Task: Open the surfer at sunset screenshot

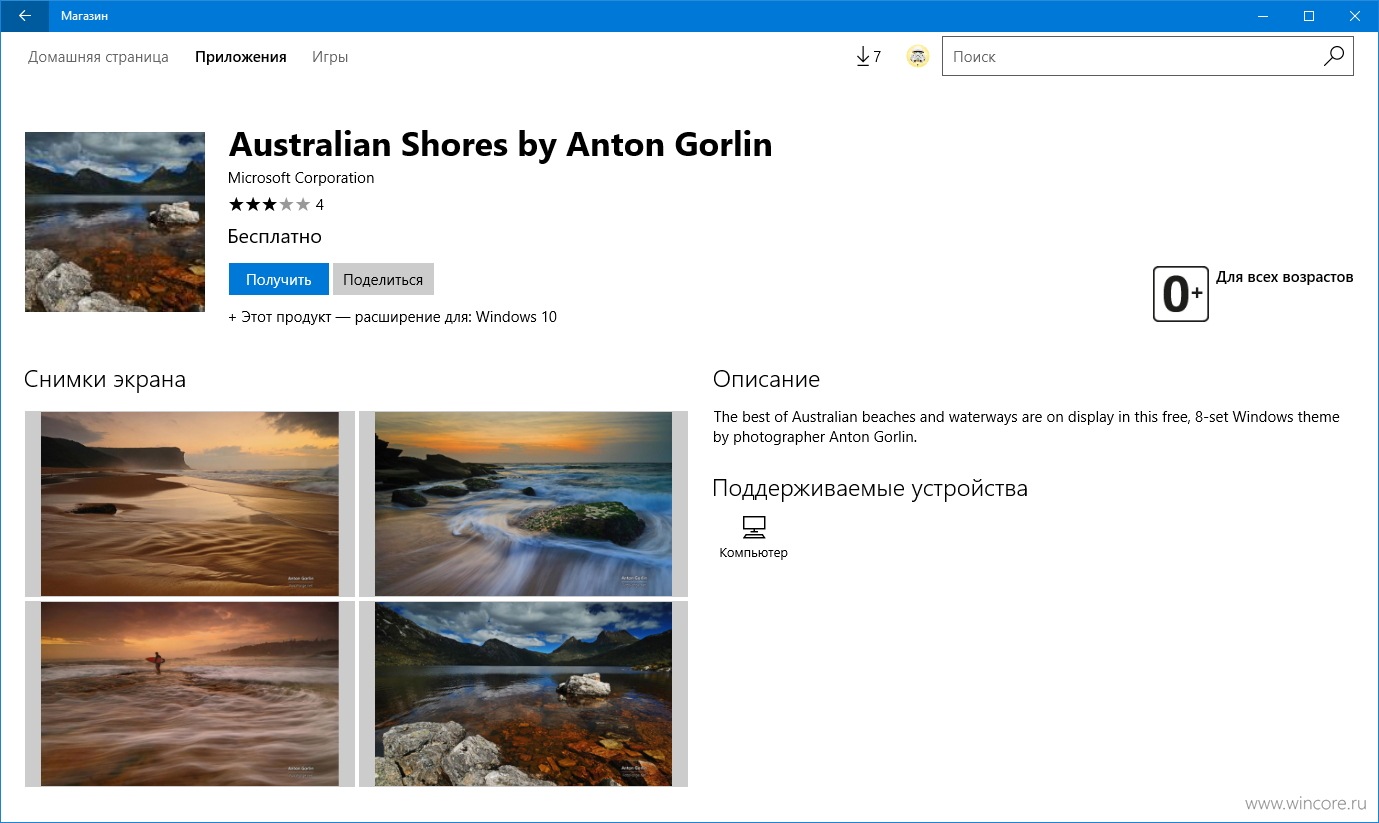Action: point(190,694)
